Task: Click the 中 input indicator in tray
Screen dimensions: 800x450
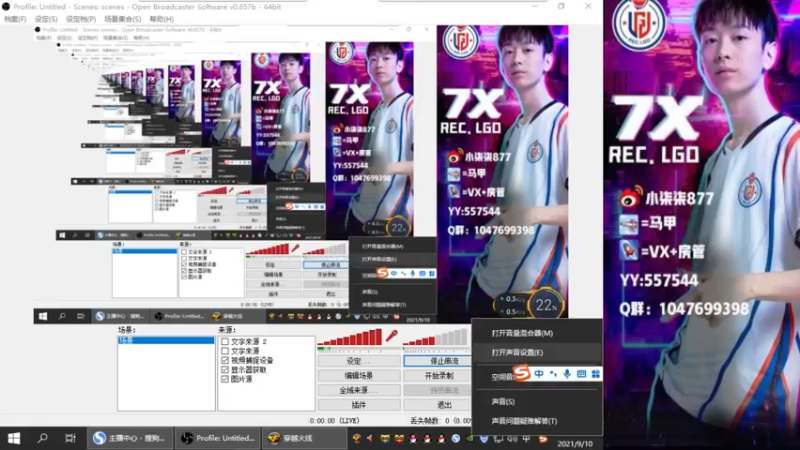Action: [x=526, y=439]
